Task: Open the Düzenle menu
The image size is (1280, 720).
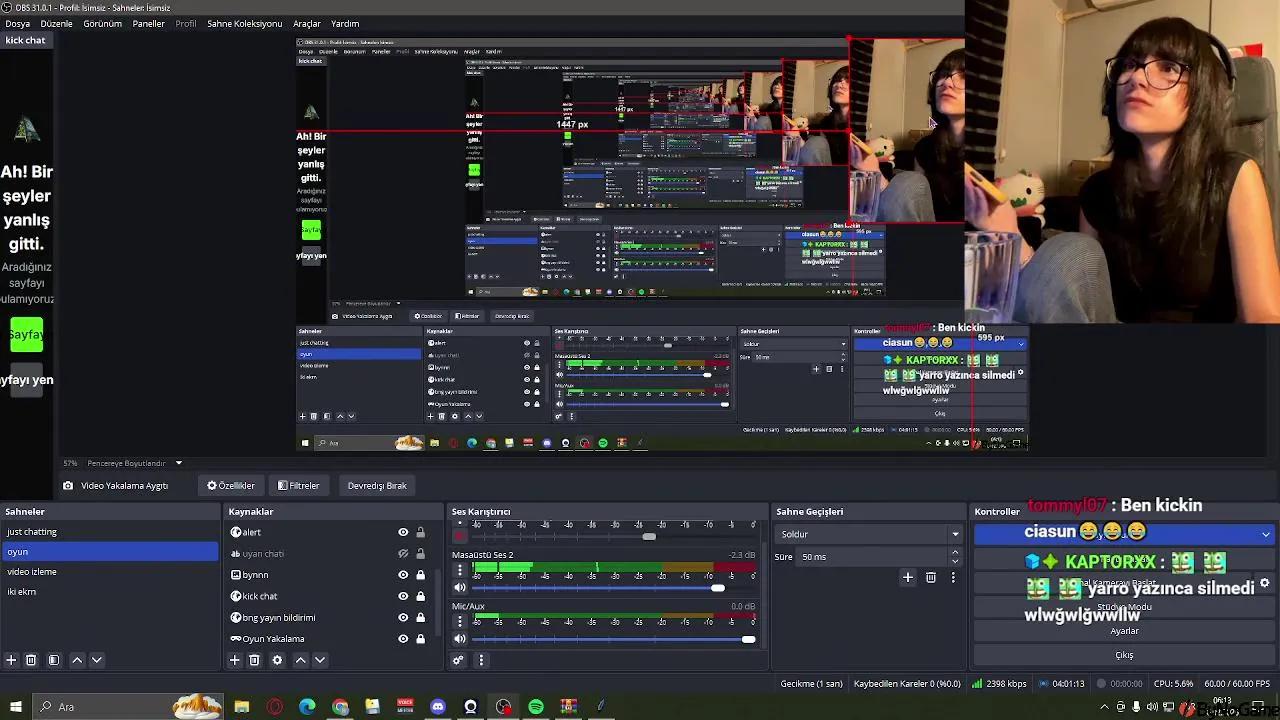Action: (56, 23)
